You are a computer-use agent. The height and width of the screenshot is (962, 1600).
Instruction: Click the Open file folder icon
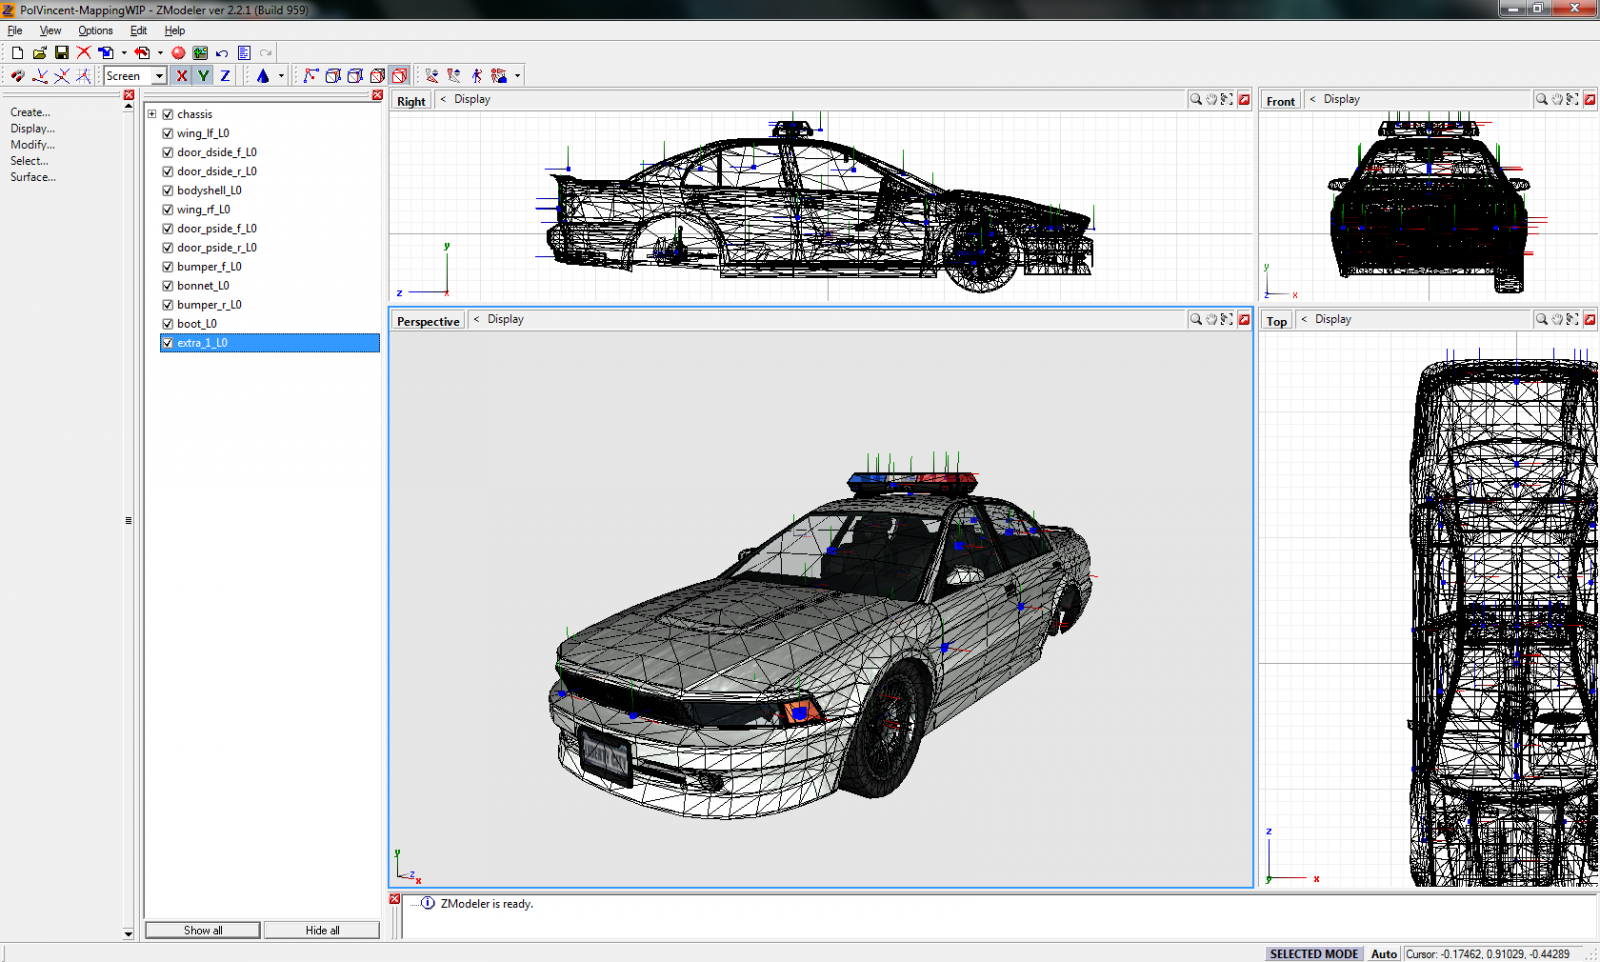(39, 53)
